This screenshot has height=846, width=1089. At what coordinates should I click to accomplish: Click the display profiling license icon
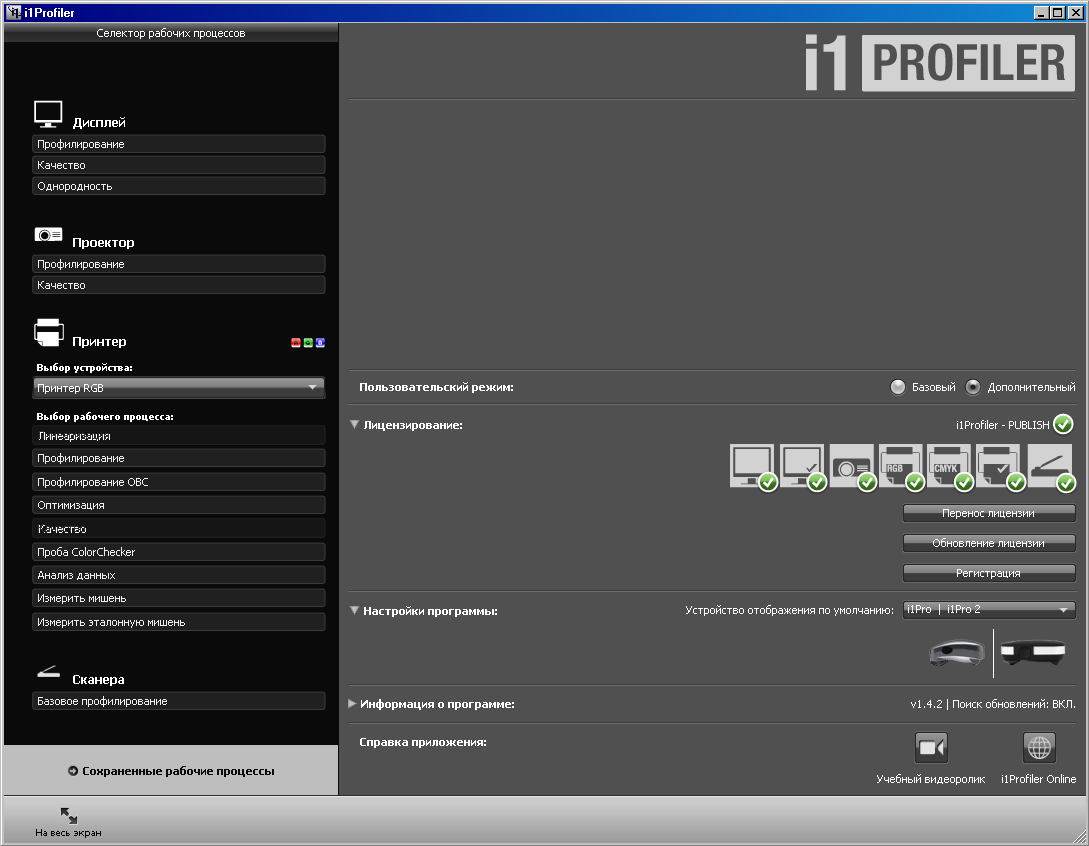pos(753,467)
